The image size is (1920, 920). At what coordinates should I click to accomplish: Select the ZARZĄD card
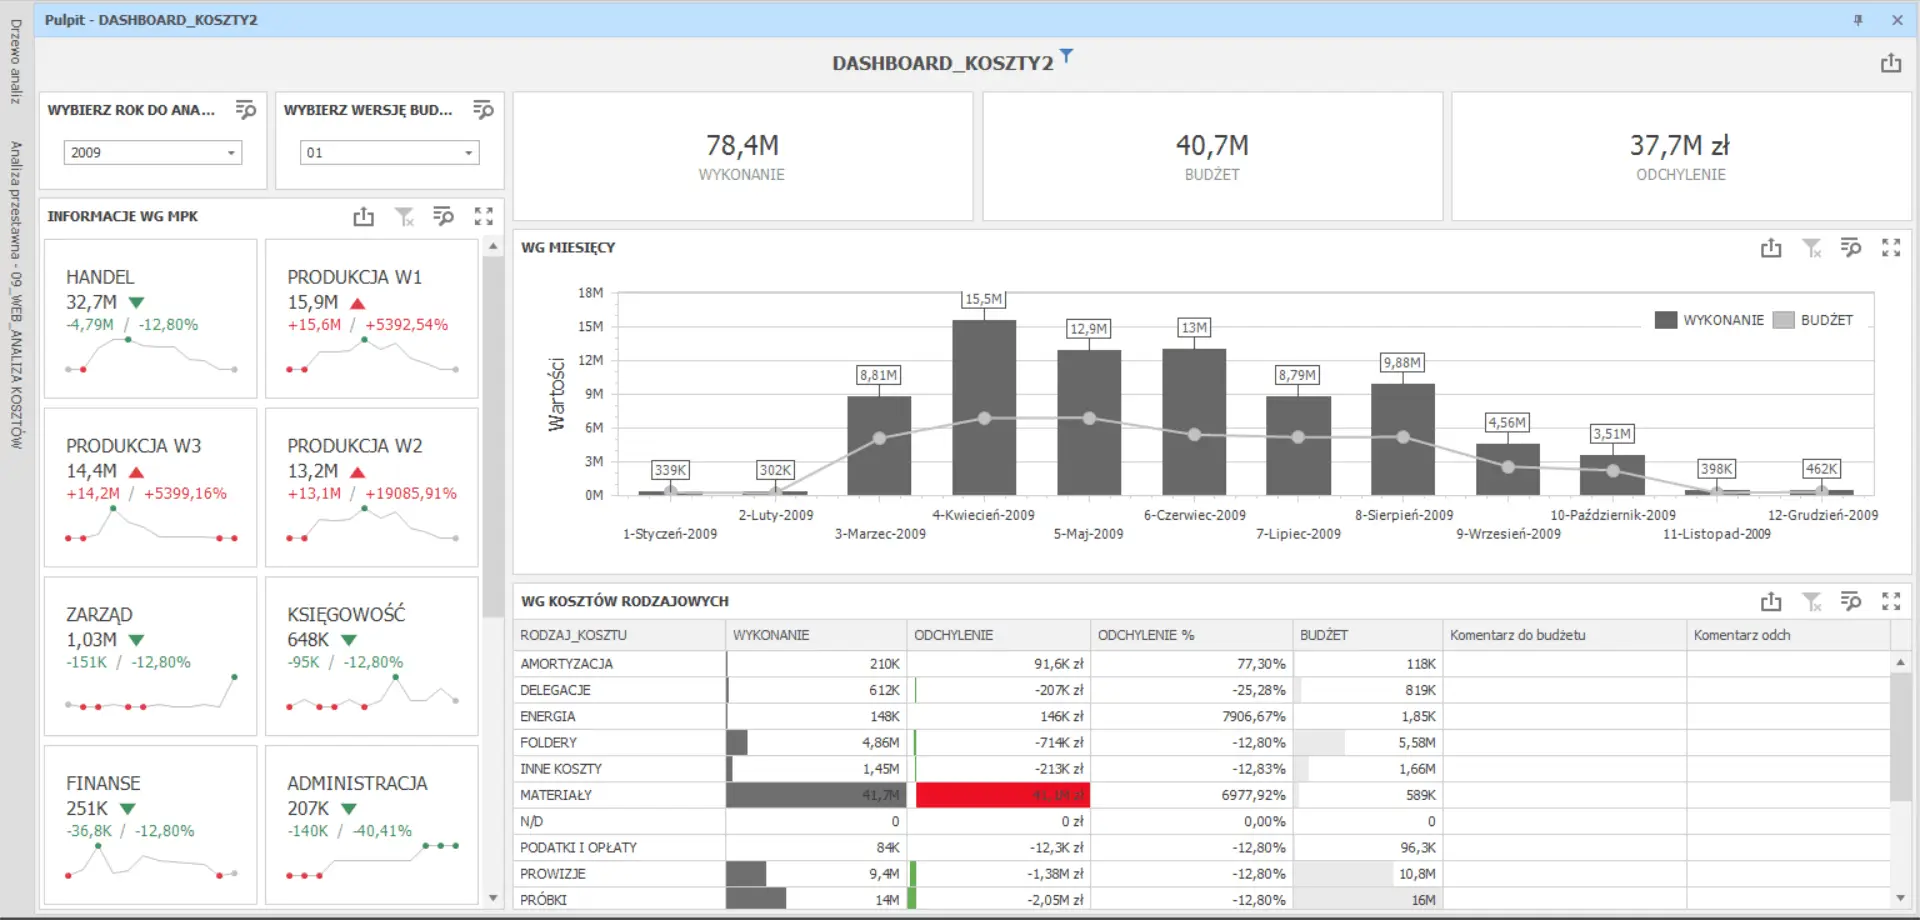point(150,657)
